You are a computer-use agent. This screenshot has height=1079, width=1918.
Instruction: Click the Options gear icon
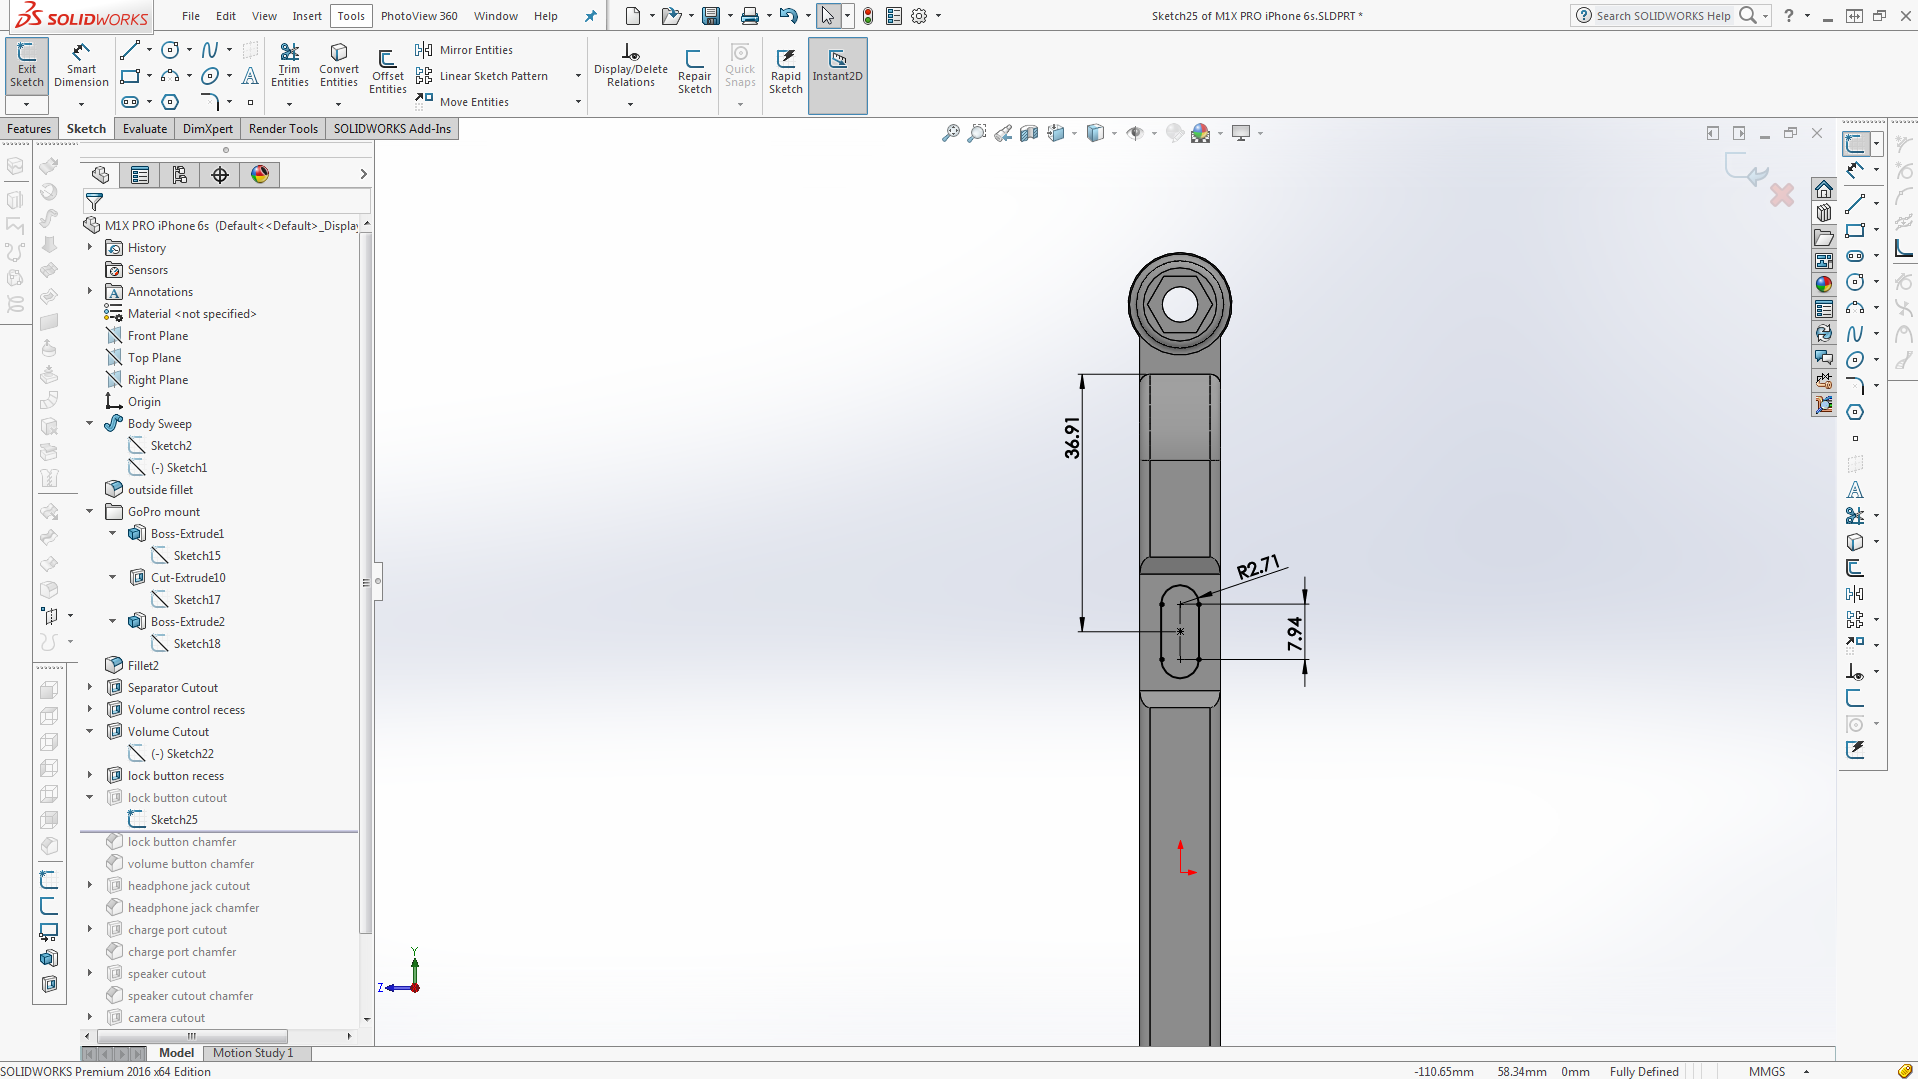pos(919,16)
